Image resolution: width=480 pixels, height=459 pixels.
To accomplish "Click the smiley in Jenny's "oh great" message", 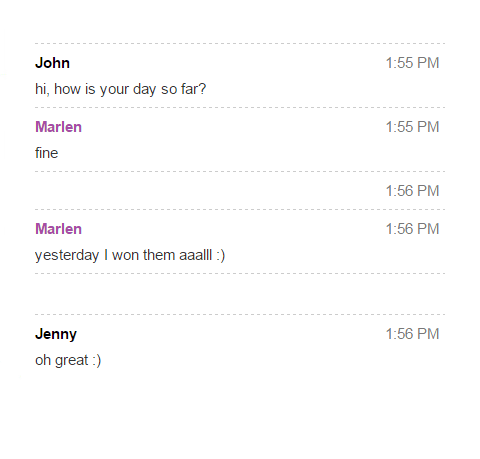I will (x=96, y=361).
